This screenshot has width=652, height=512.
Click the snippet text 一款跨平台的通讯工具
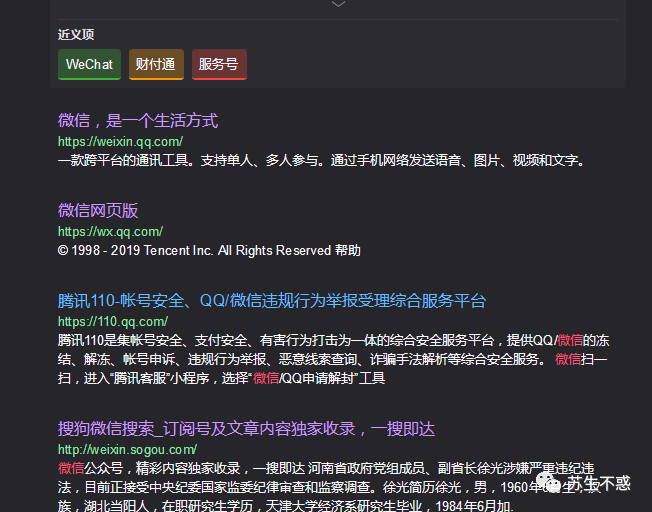321,160
